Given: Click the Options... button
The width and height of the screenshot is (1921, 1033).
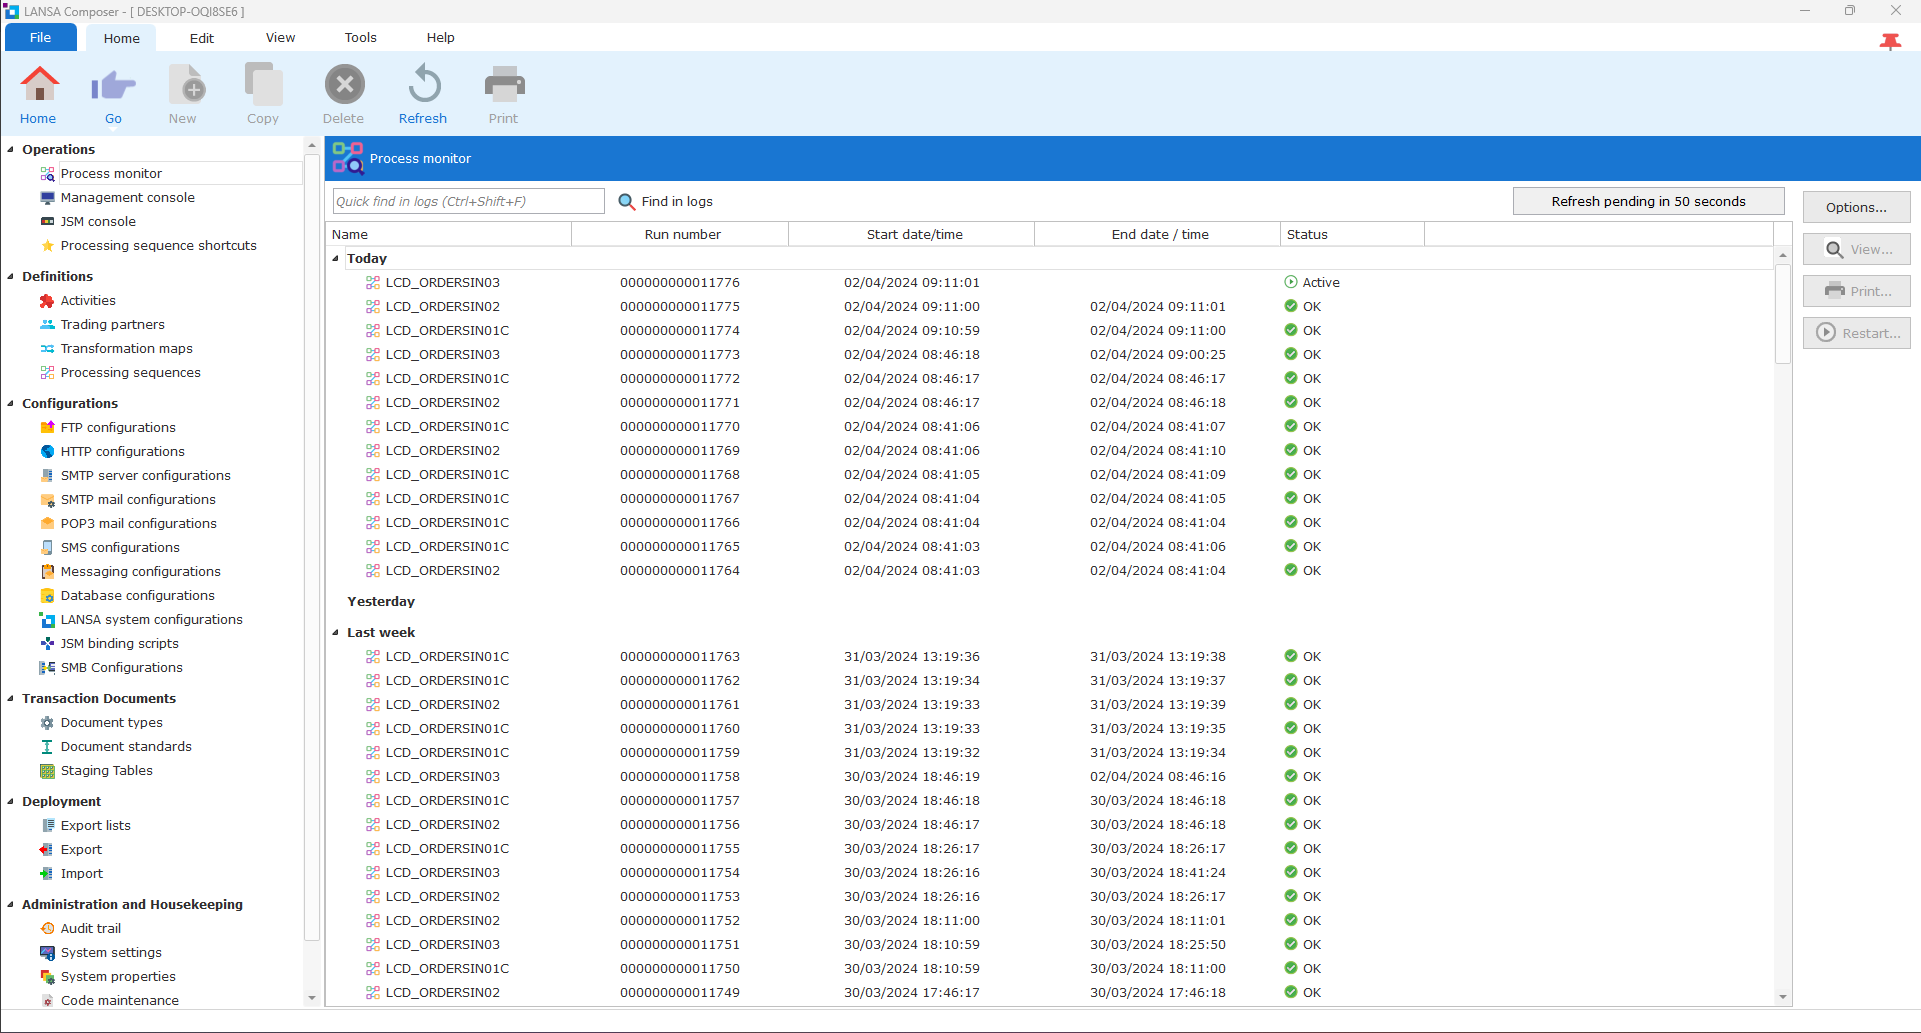Looking at the screenshot, I should [1856, 207].
